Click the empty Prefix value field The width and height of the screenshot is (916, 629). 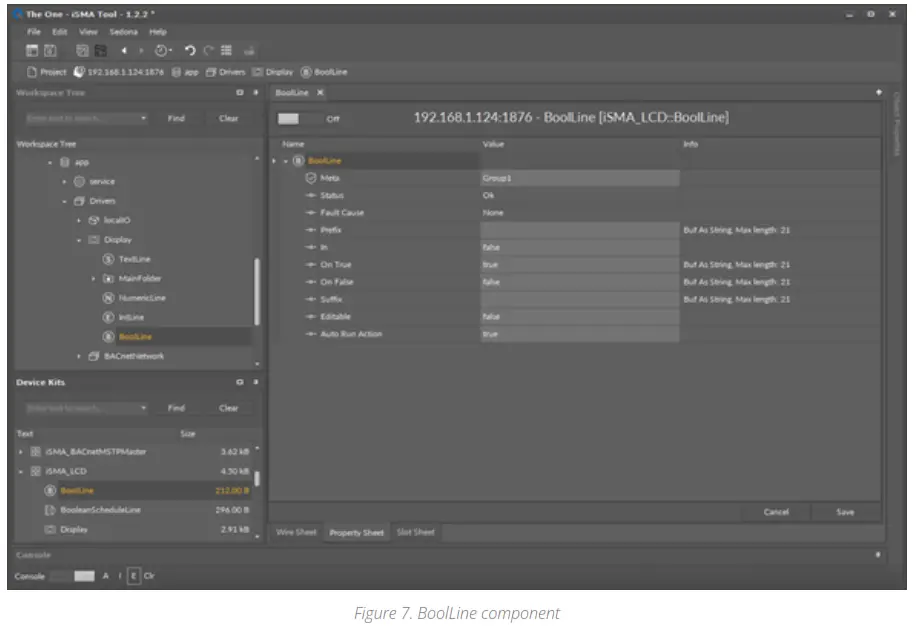pos(580,230)
